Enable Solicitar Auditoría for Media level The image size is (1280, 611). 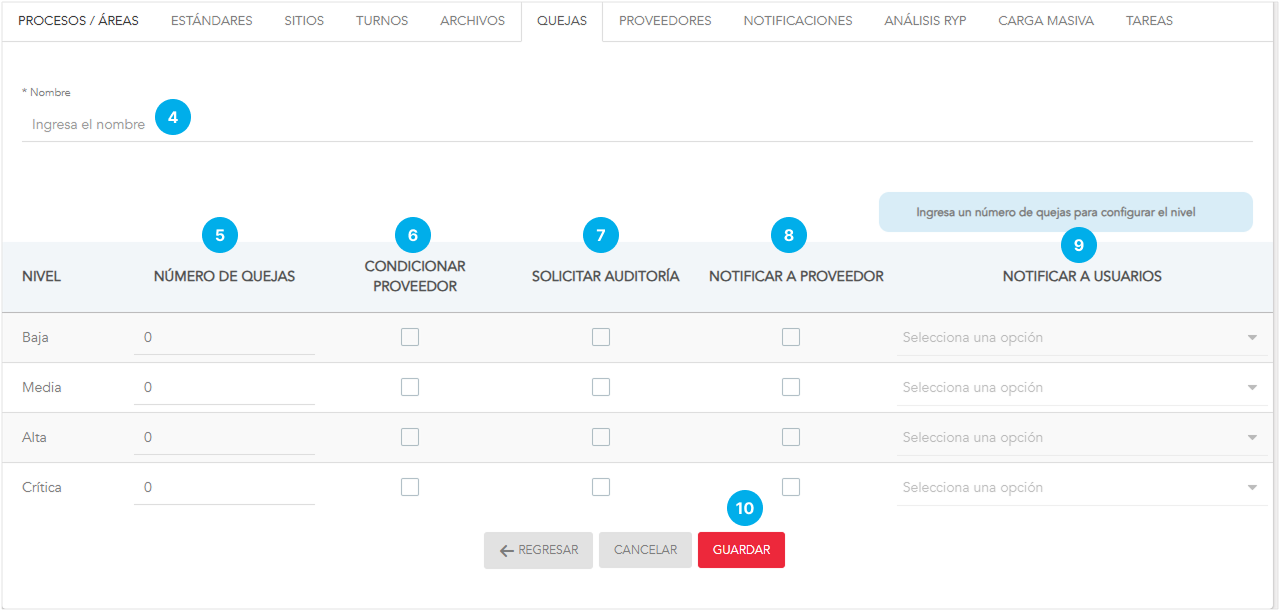pos(601,387)
